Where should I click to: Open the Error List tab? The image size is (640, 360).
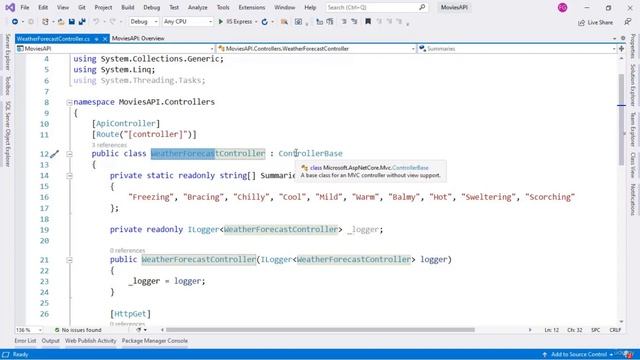pos(25,340)
